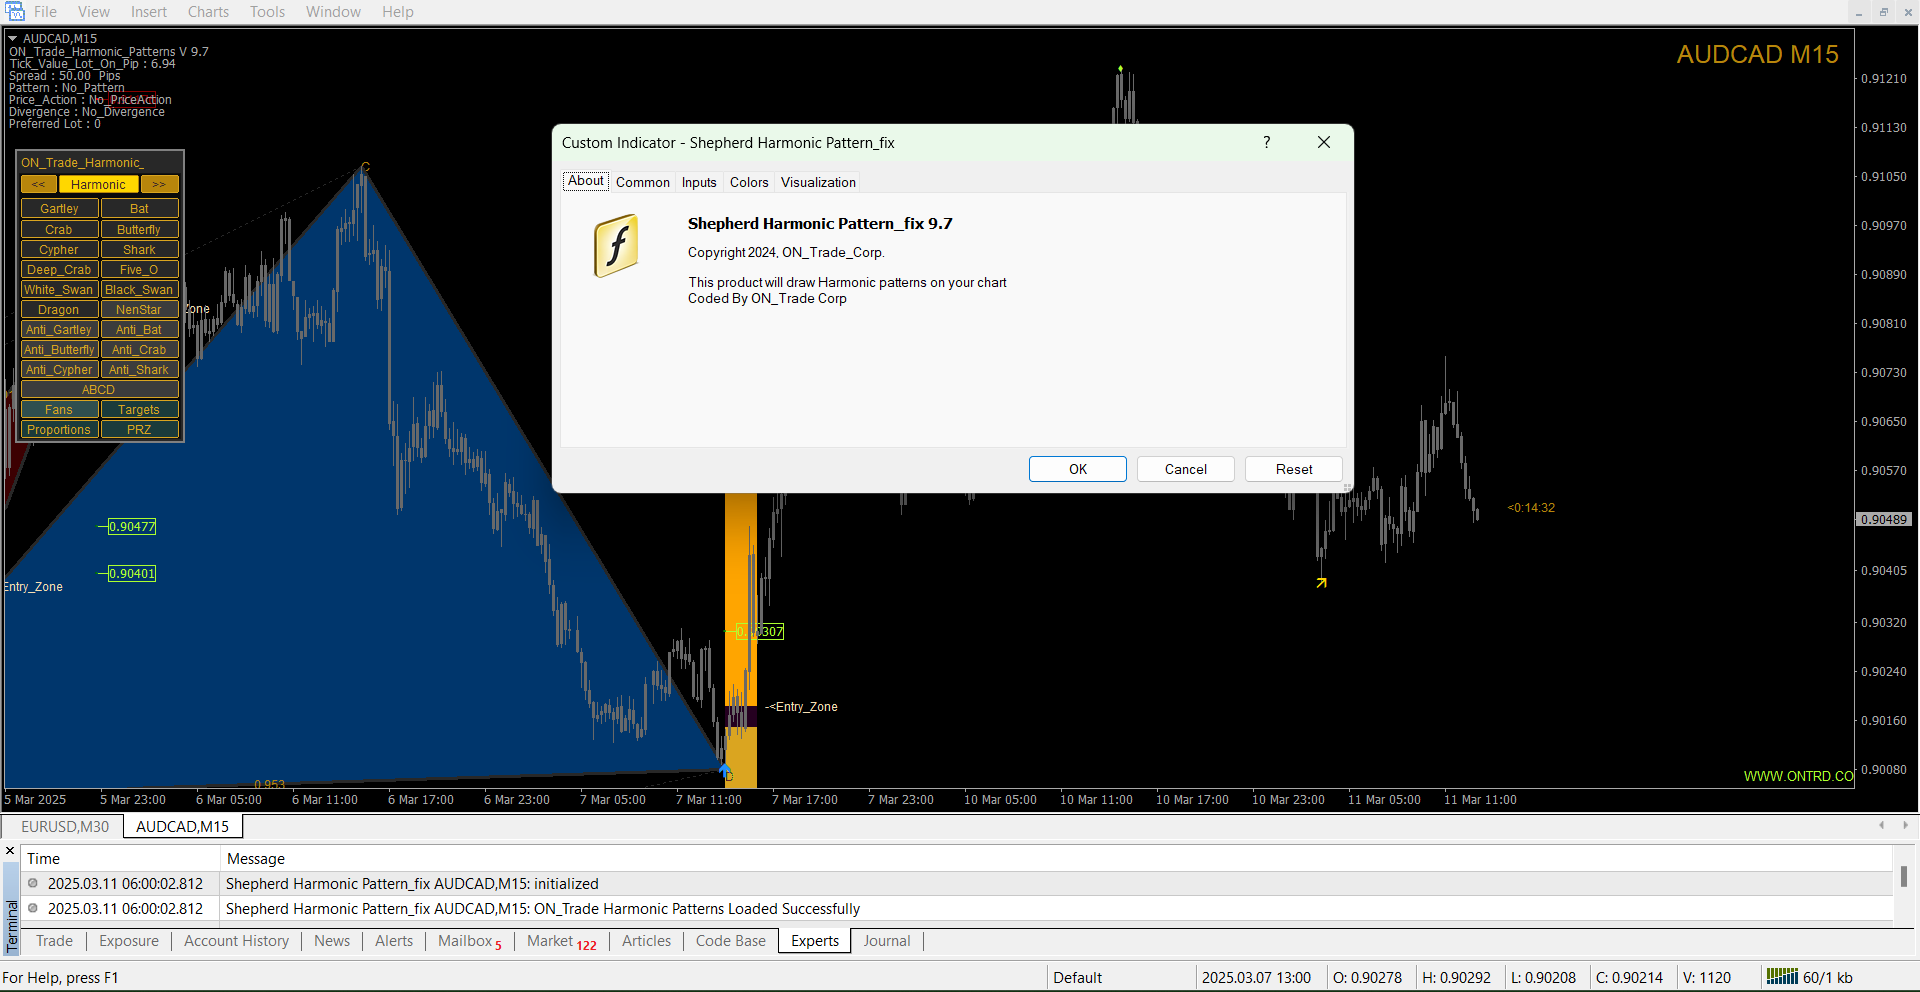This screenshot has width=1920, height=992.
Task: Select the EURUSD,M30 chart tab
Action: point(65,827)
